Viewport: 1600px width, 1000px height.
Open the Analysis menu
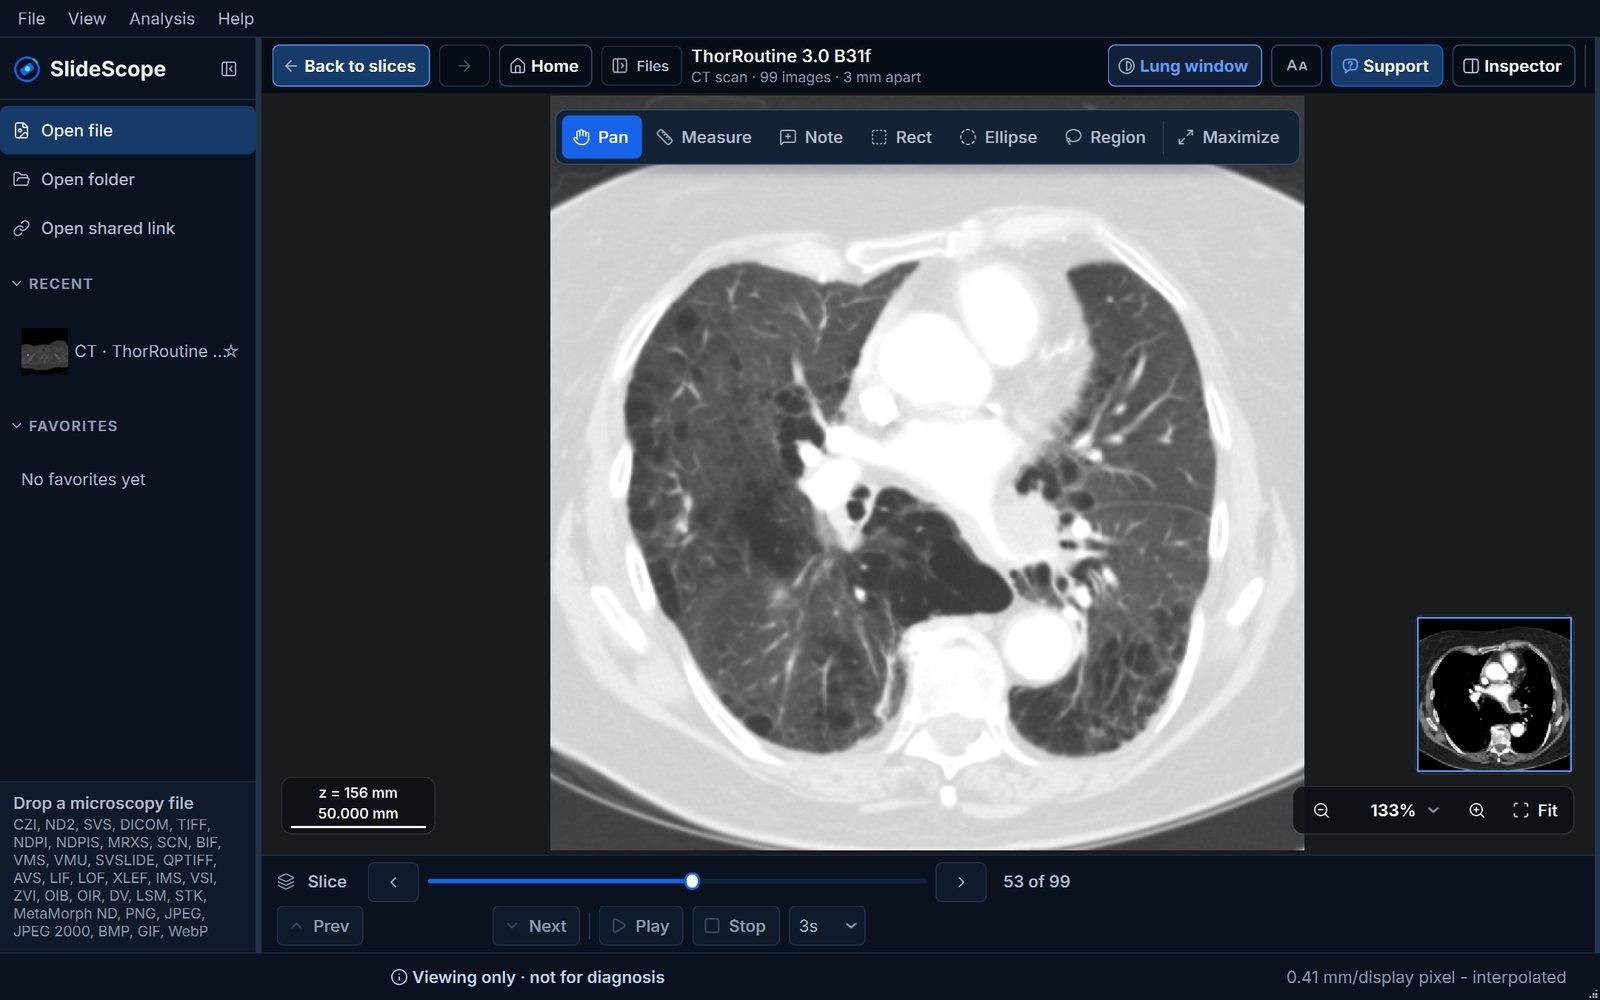pyautogui.click(x=162, y=18)
